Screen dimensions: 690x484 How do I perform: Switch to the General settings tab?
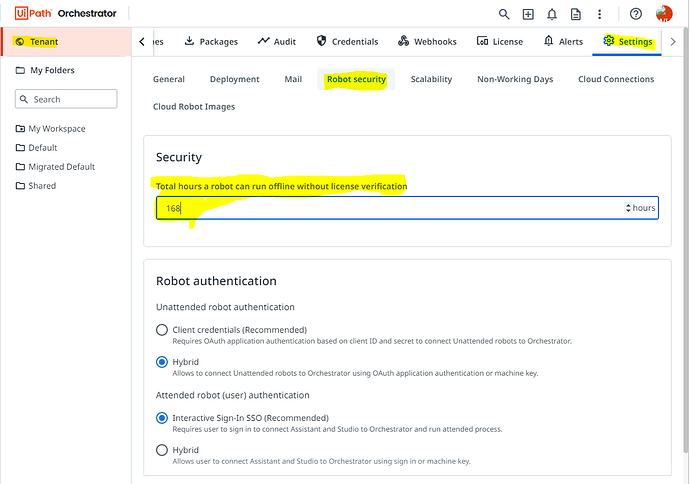(x=169, y=79)
